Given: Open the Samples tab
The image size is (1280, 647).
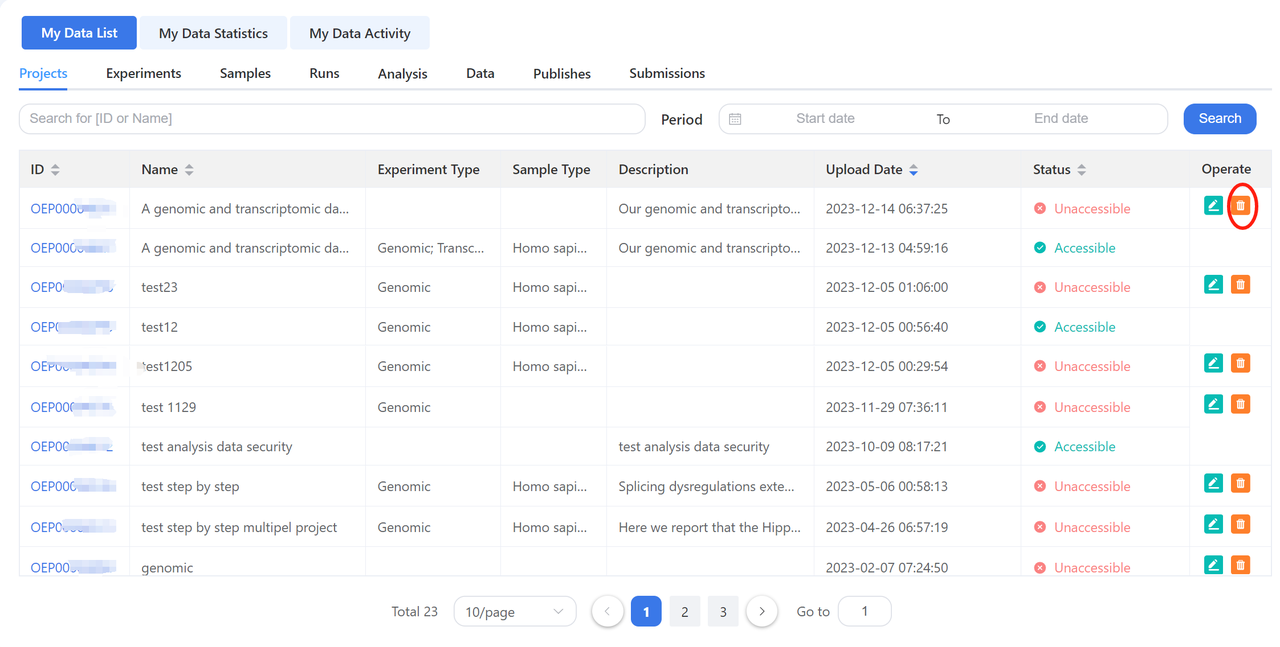Looking at the screenshot, I should pyautogui.click(x=244, y=73).
